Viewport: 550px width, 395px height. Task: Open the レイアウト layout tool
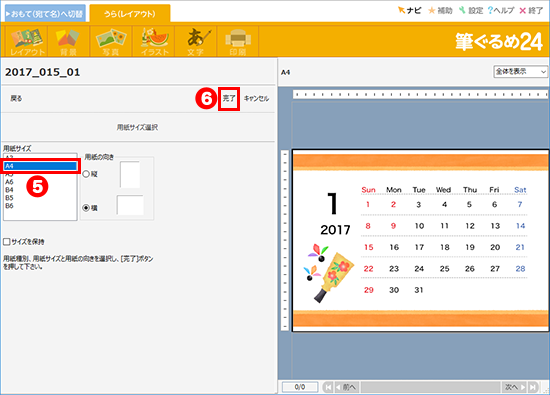pos(27,41)
